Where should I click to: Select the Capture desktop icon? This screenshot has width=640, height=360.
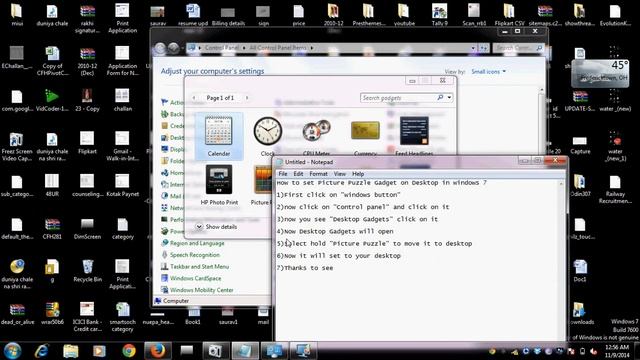580,144
